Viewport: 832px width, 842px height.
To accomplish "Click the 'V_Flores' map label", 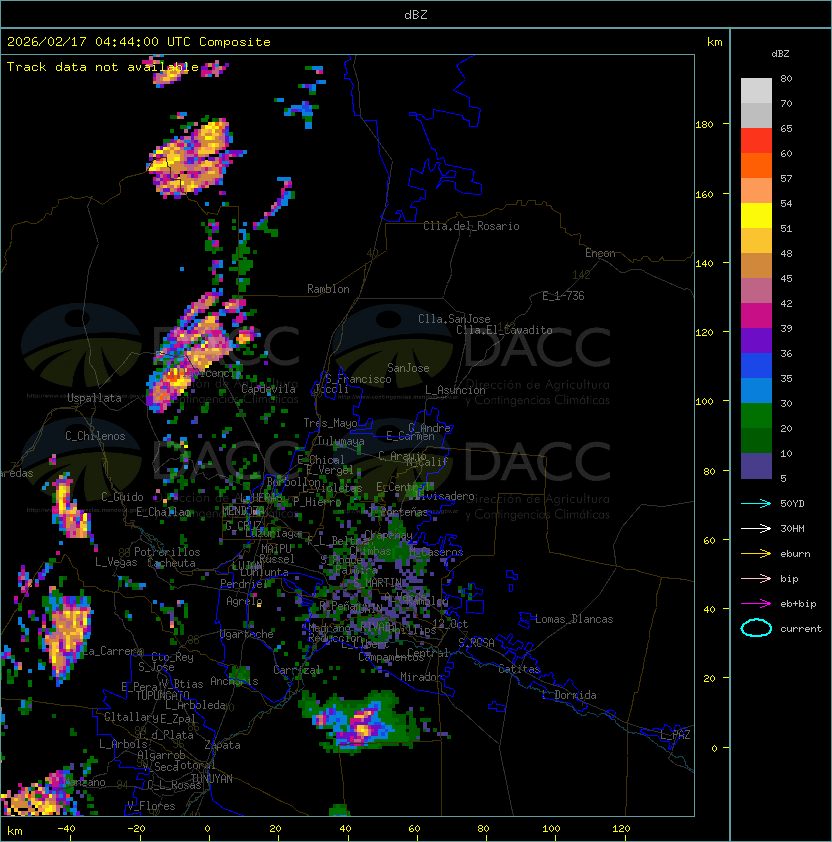I will click(151, 806).
